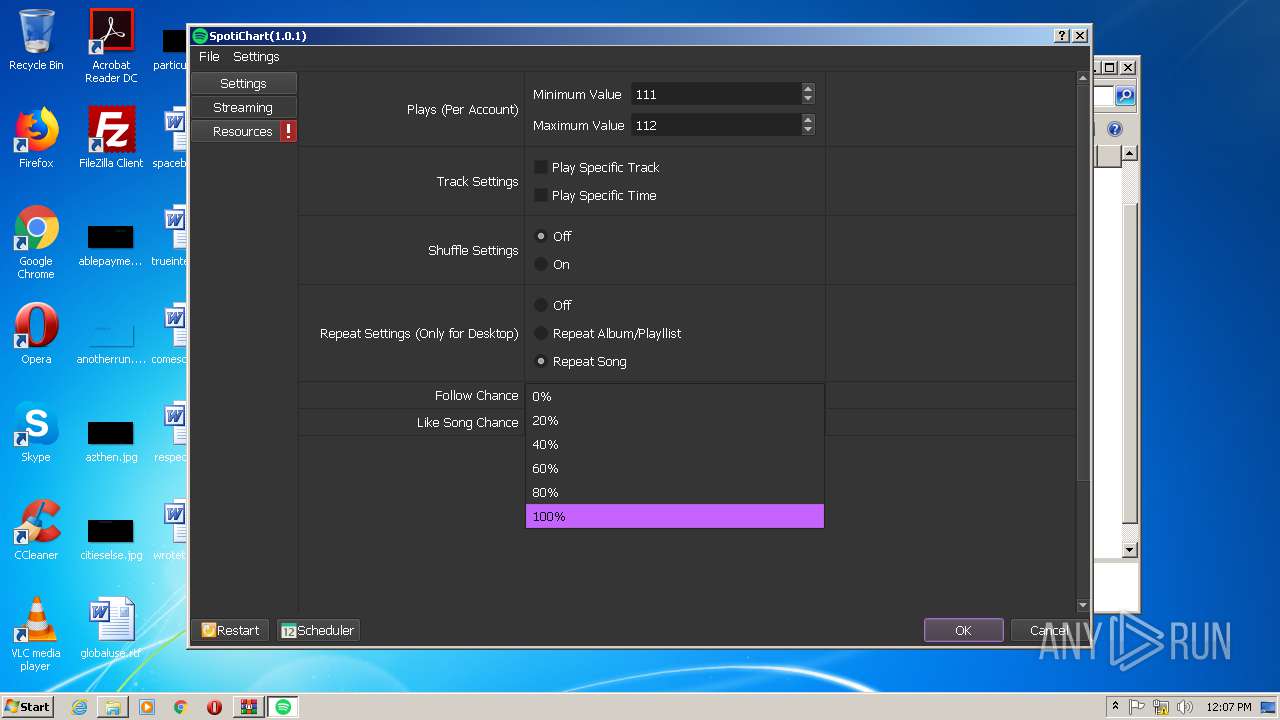Screen dimensions: 1280x720
Task: Open the File menu
Action: coord(209,57)
